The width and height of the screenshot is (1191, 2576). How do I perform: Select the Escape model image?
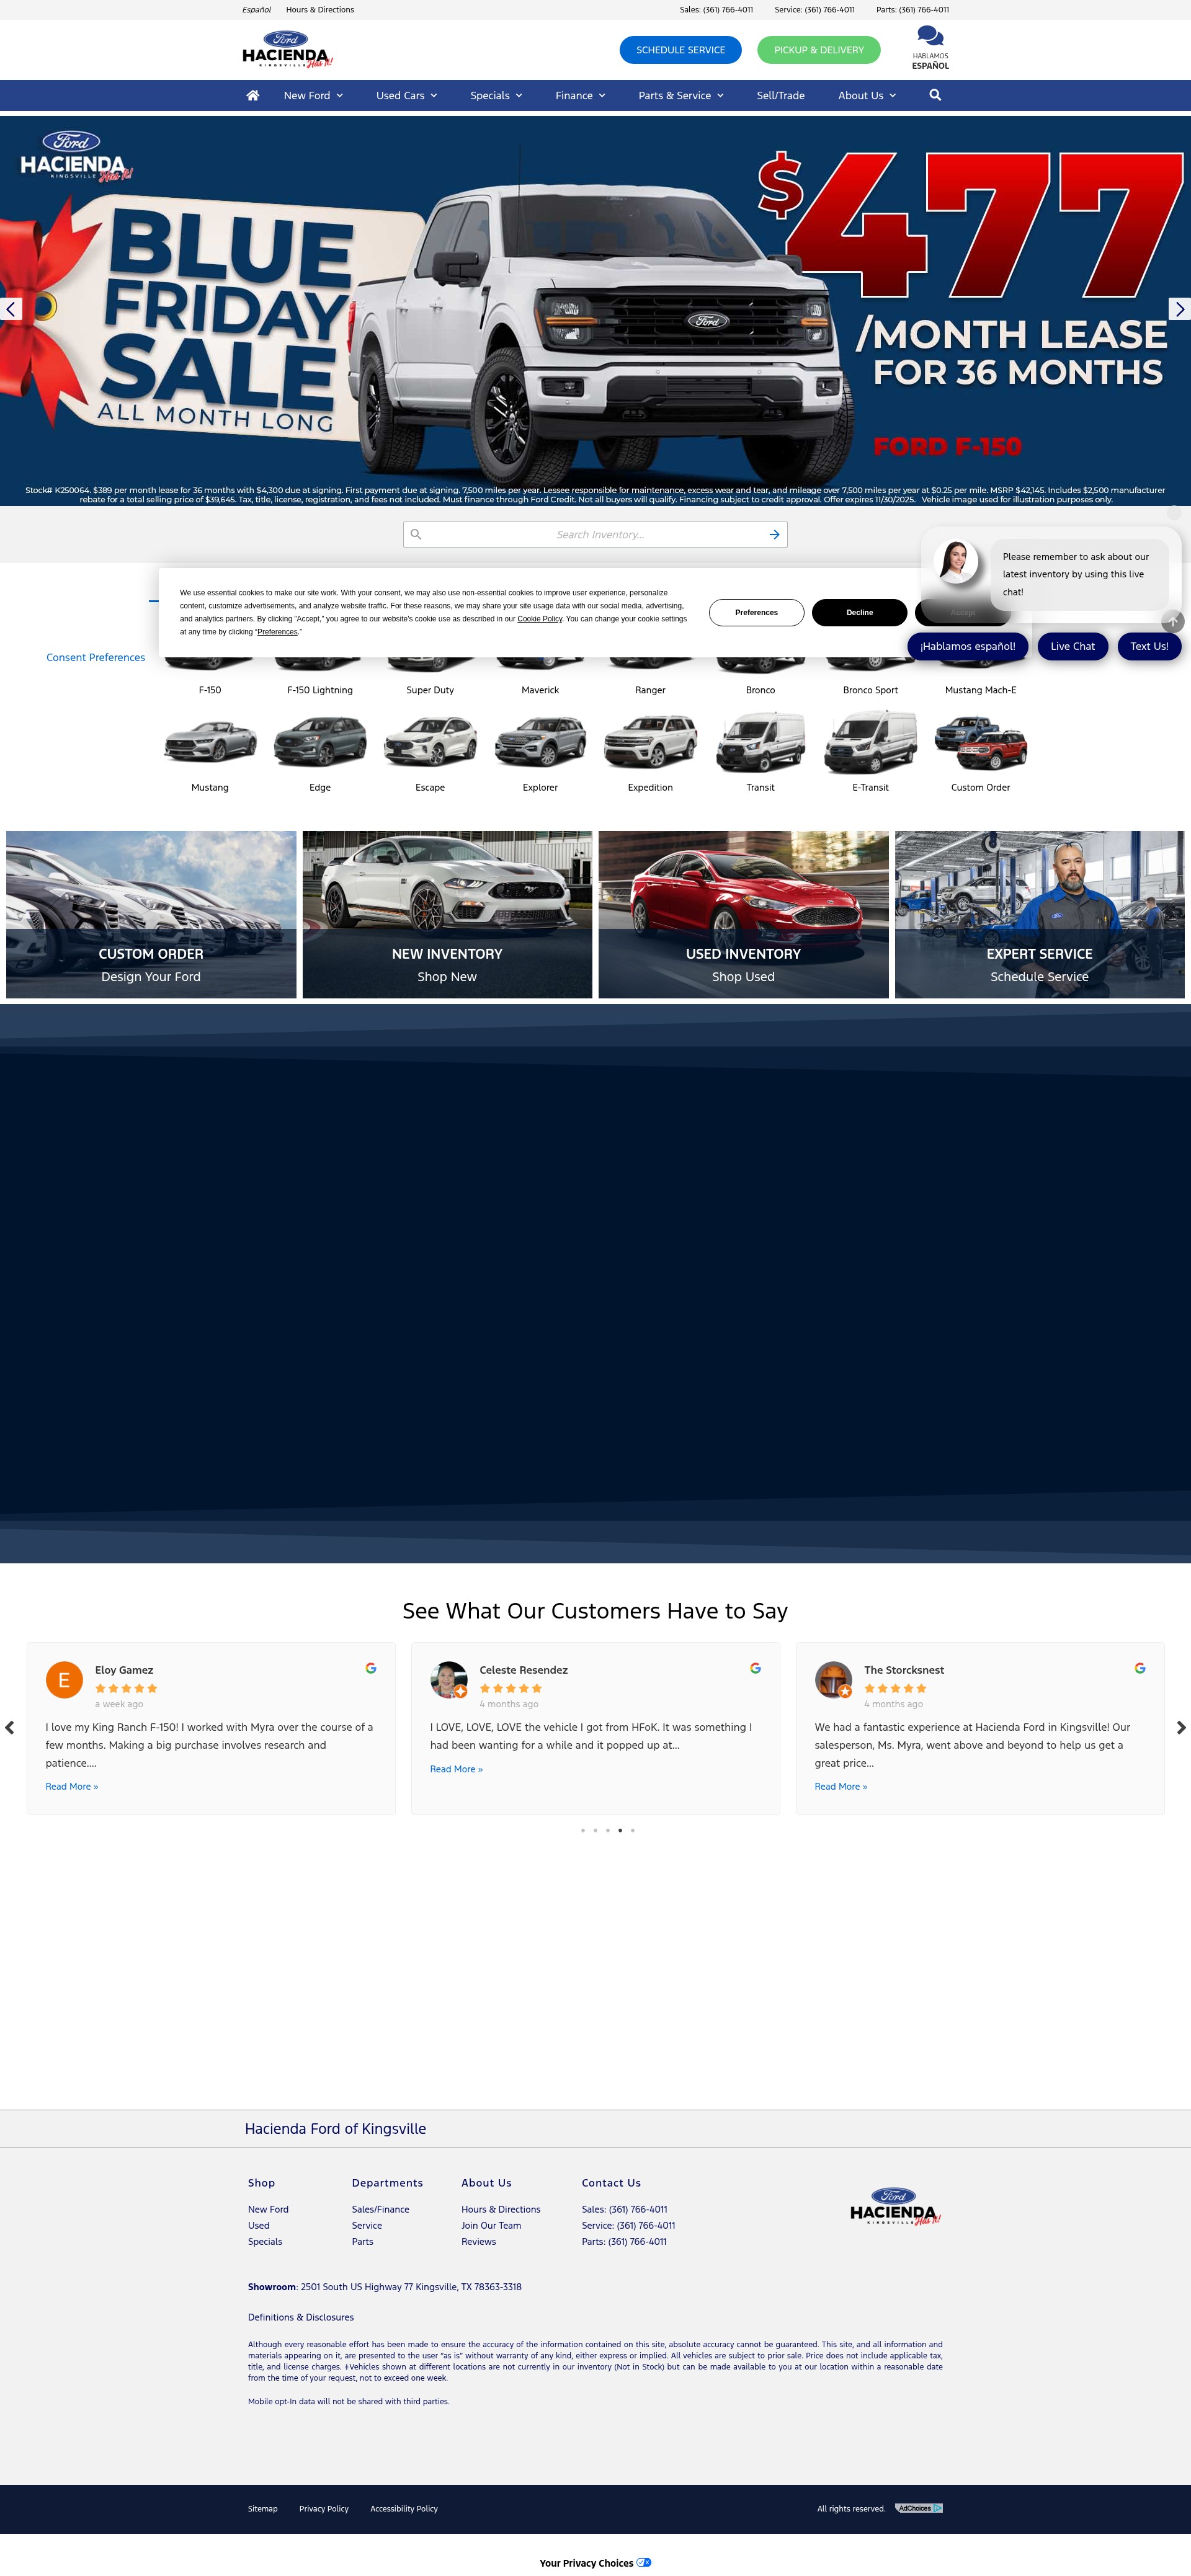(430, 743)
